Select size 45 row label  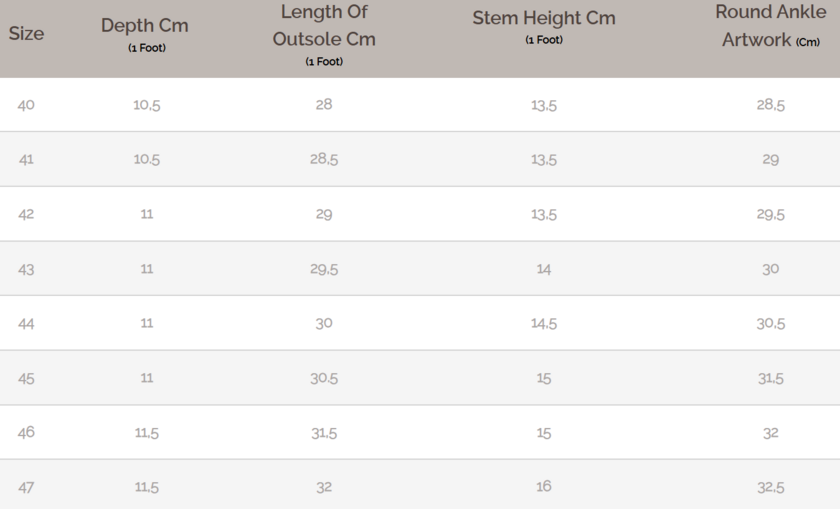pos(26,378)
